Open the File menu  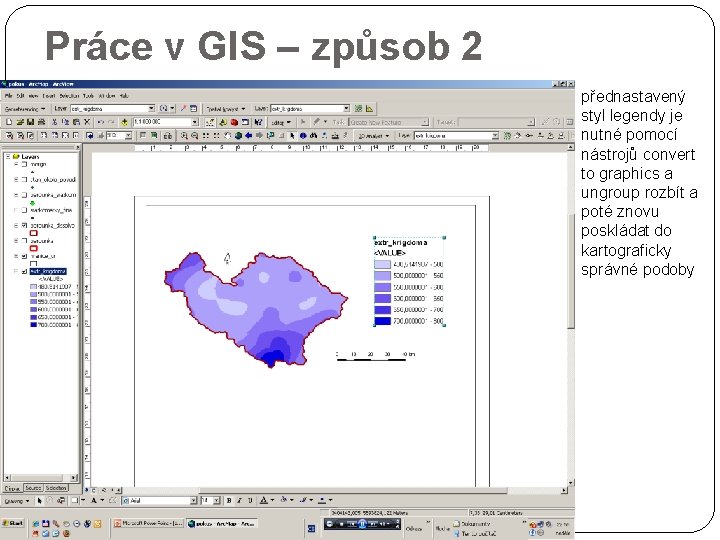coord(8,96)
